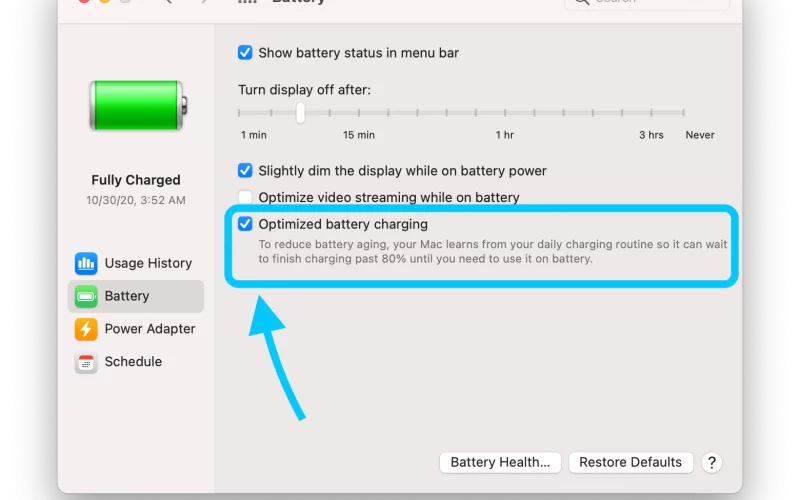Select the green Battery sidebar icon

pyautogui.click(x=86, y=296)
